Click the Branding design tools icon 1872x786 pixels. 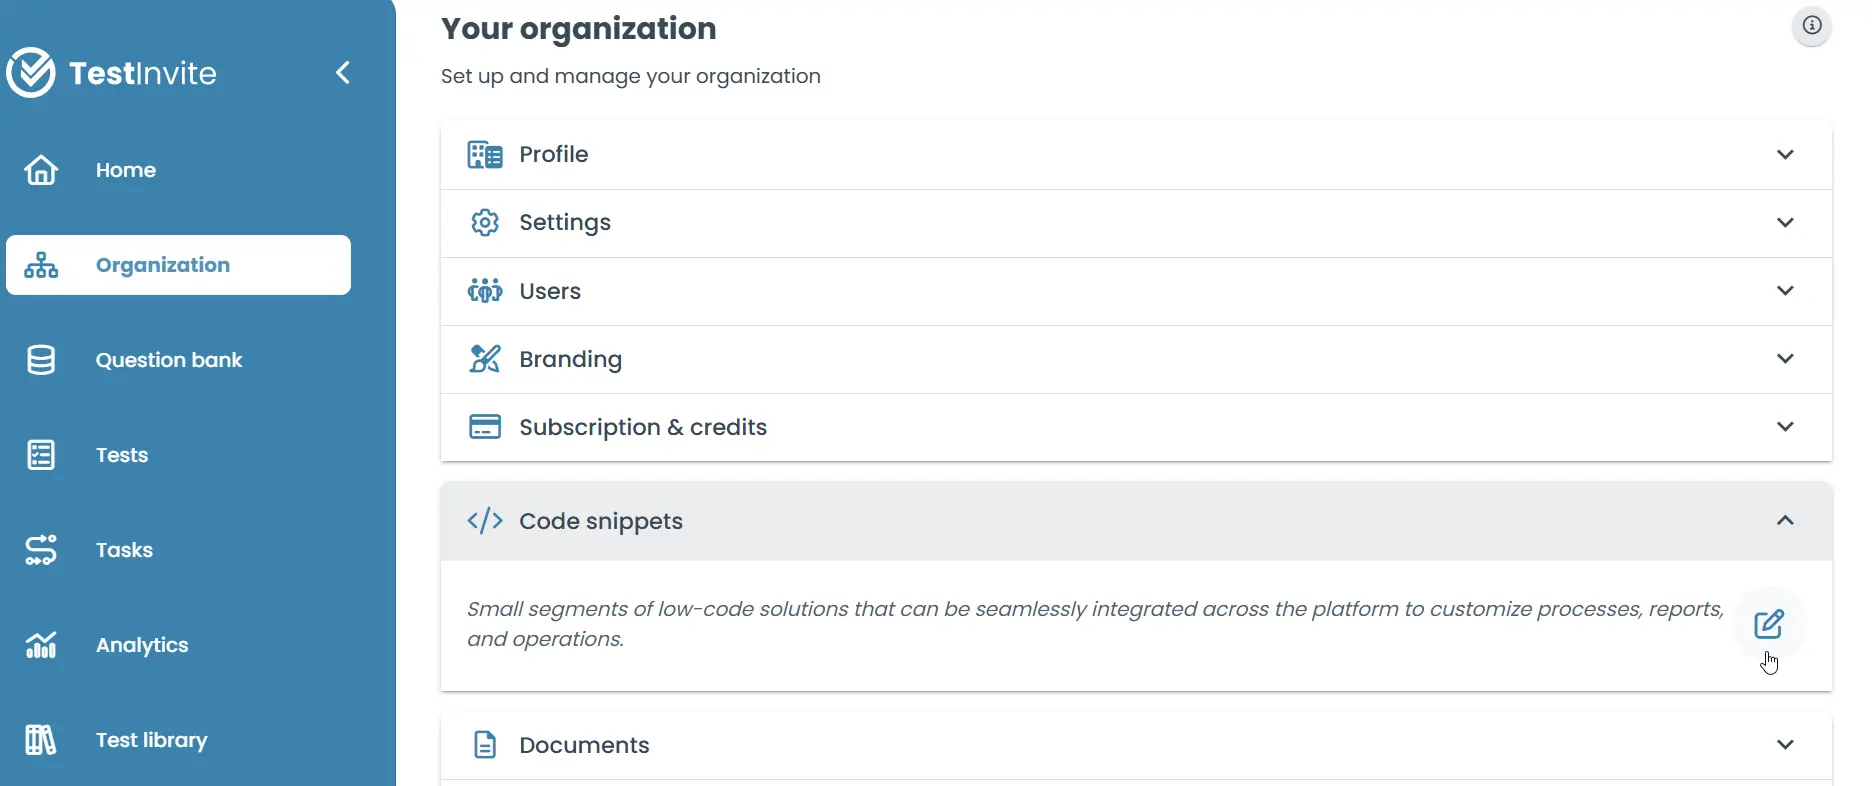[x=485, y=358]
